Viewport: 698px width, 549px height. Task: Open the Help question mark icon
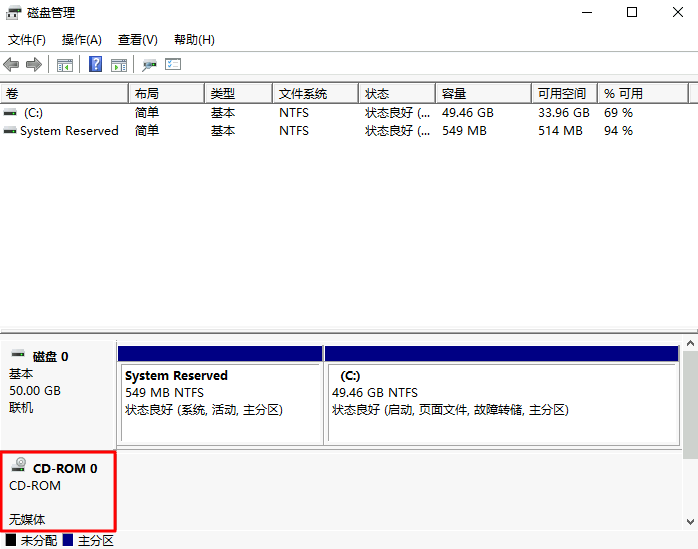click(x=95, y=65)
